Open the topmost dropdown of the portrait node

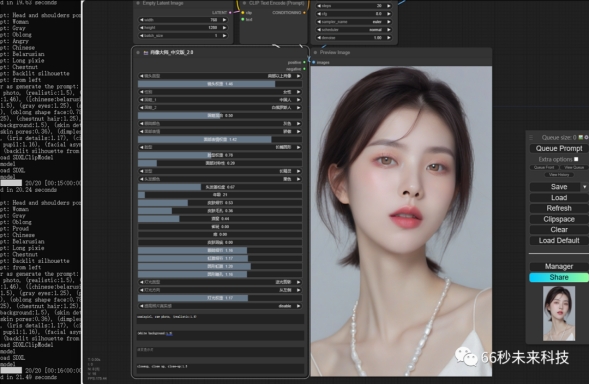pyautogui.click(x=220, y=76)
